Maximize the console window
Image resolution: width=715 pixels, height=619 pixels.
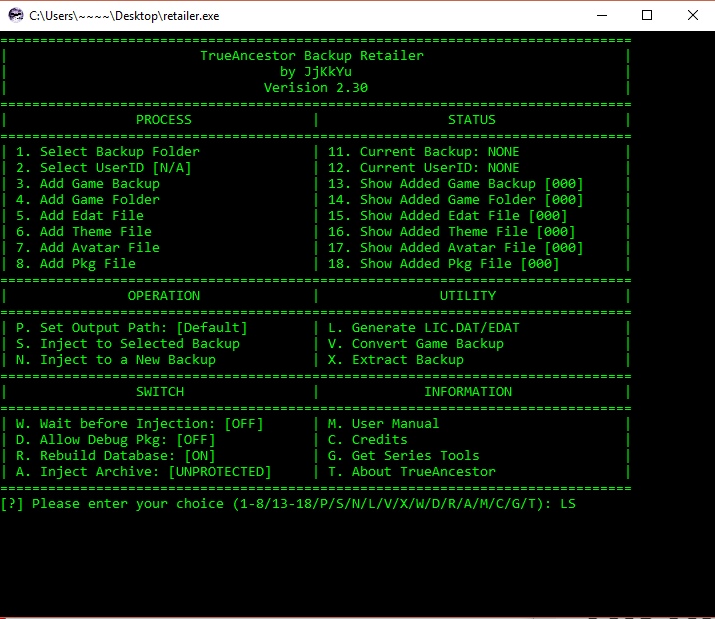tap(647, 15)
